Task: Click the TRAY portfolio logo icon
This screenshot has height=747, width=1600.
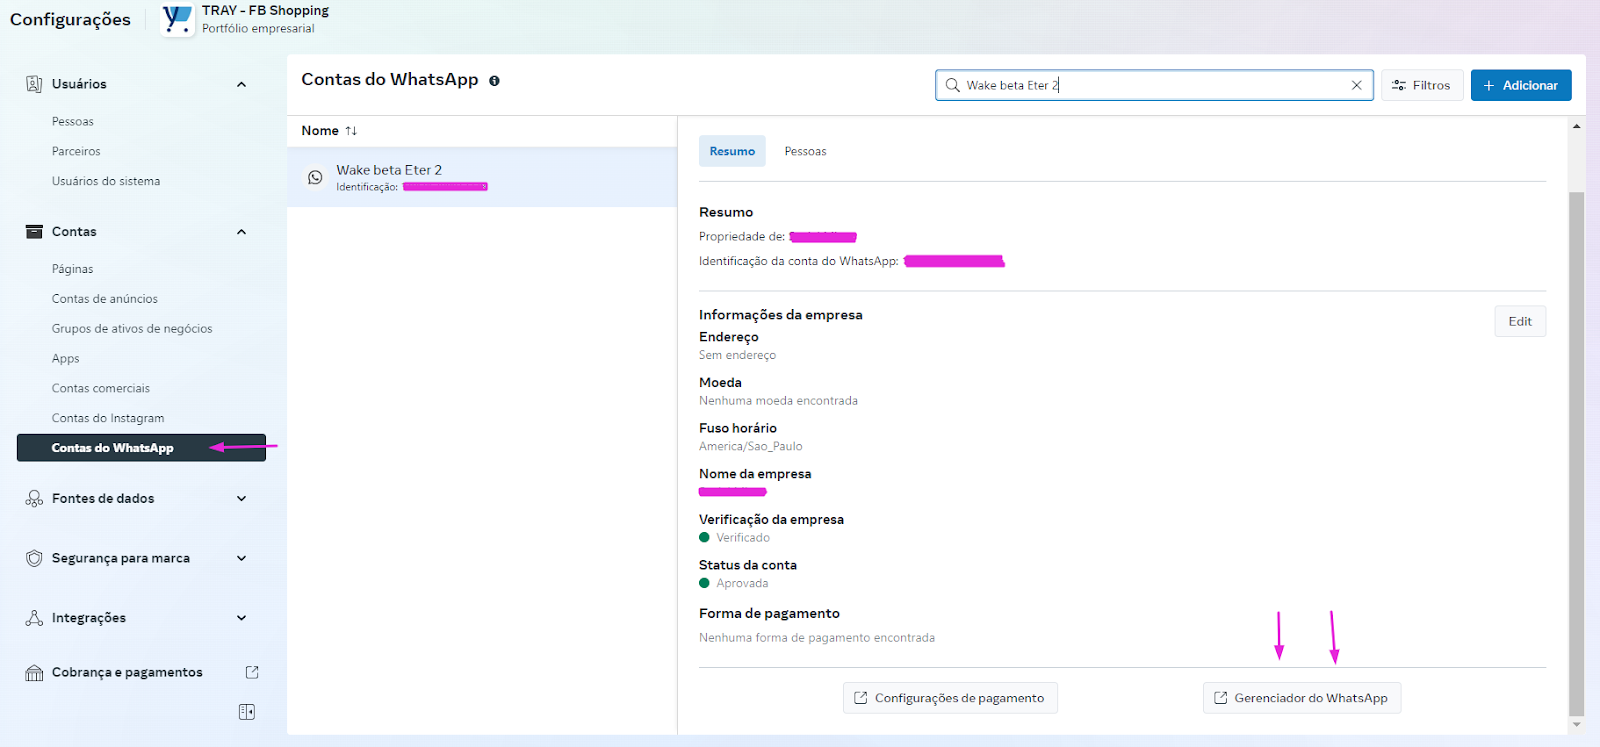Action: point(178,19)
